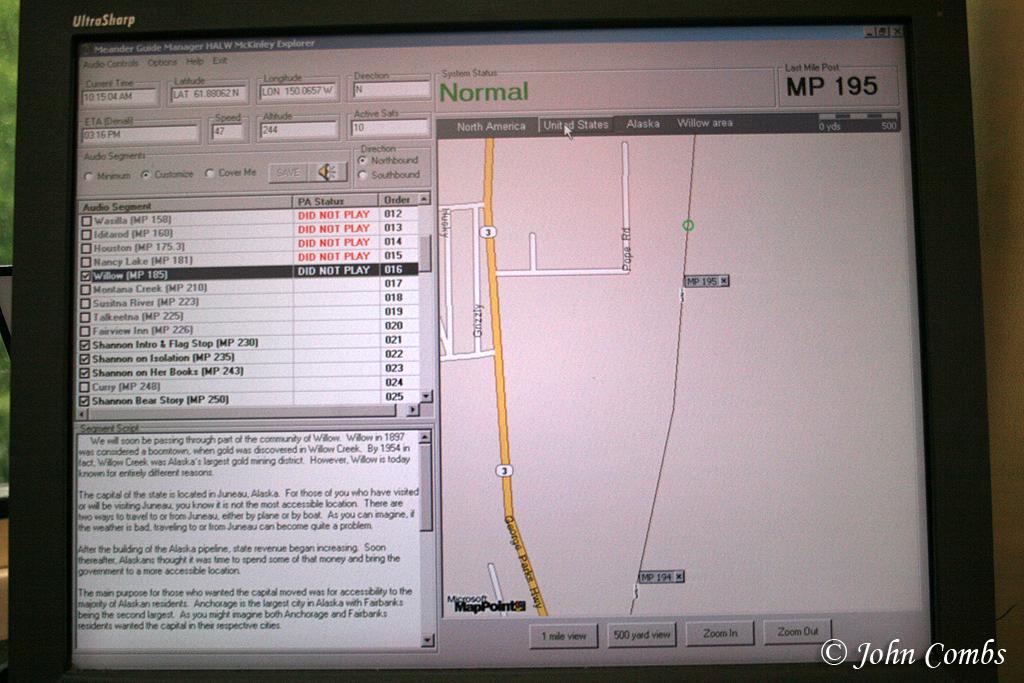Click the Latitude field
The width and height of the screenshot is (1024, 683).
[x=208, y=93]
